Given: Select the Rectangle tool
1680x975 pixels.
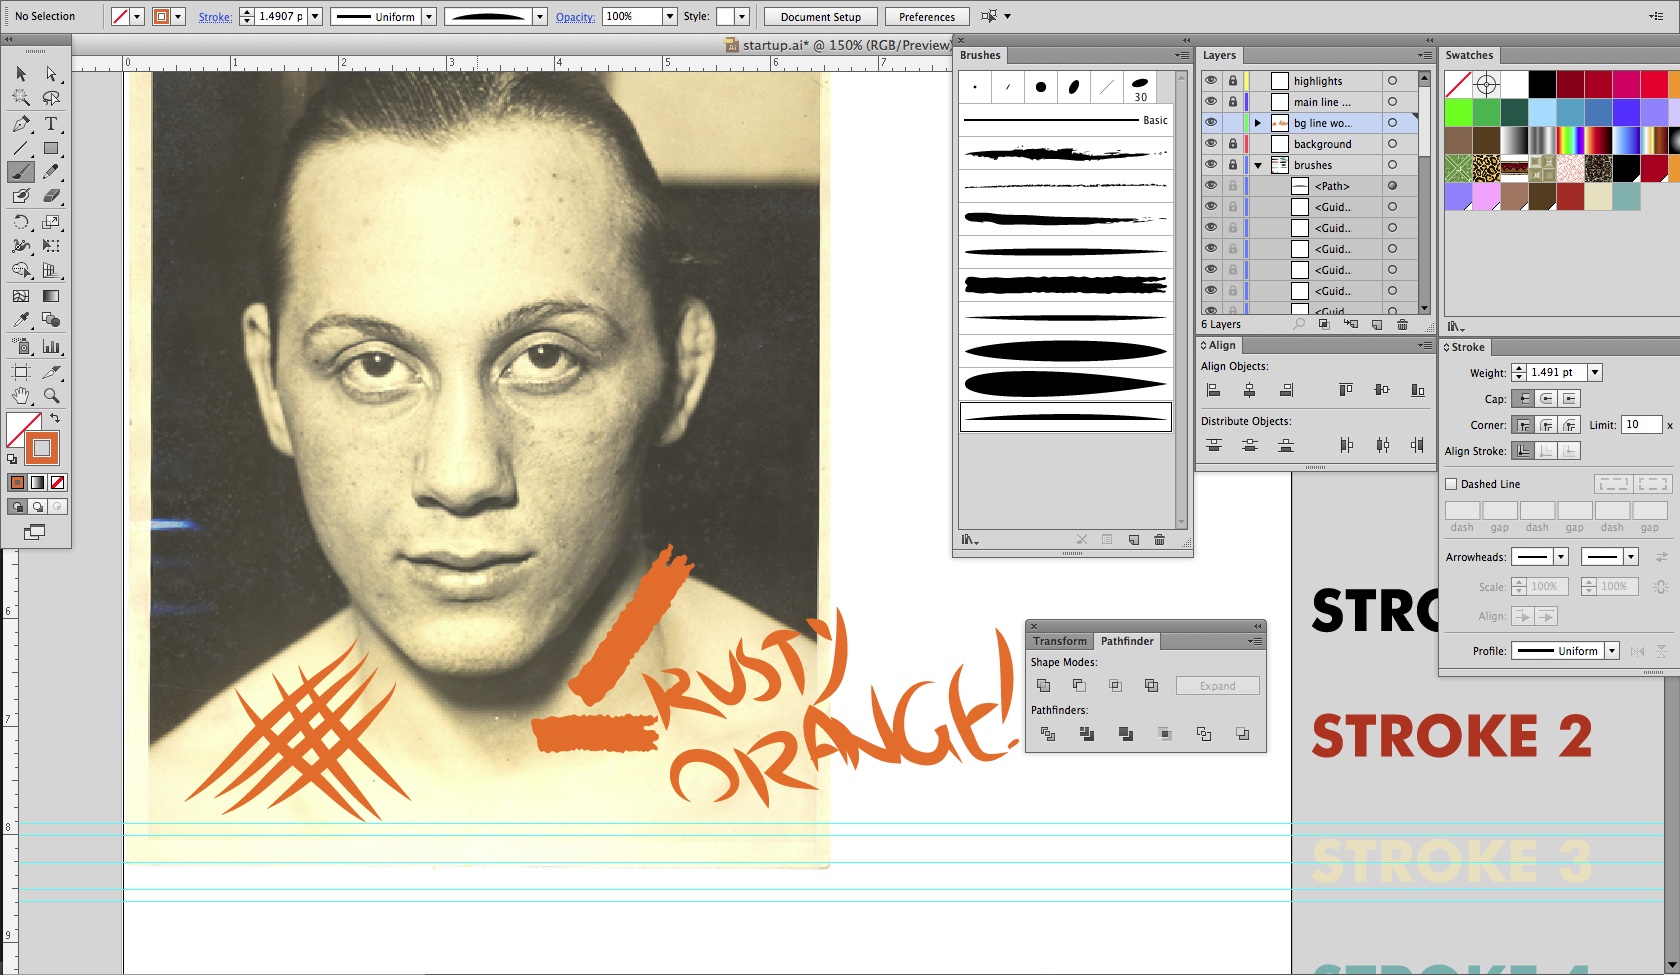Looking at the screenshot, I should click(51, 148).
